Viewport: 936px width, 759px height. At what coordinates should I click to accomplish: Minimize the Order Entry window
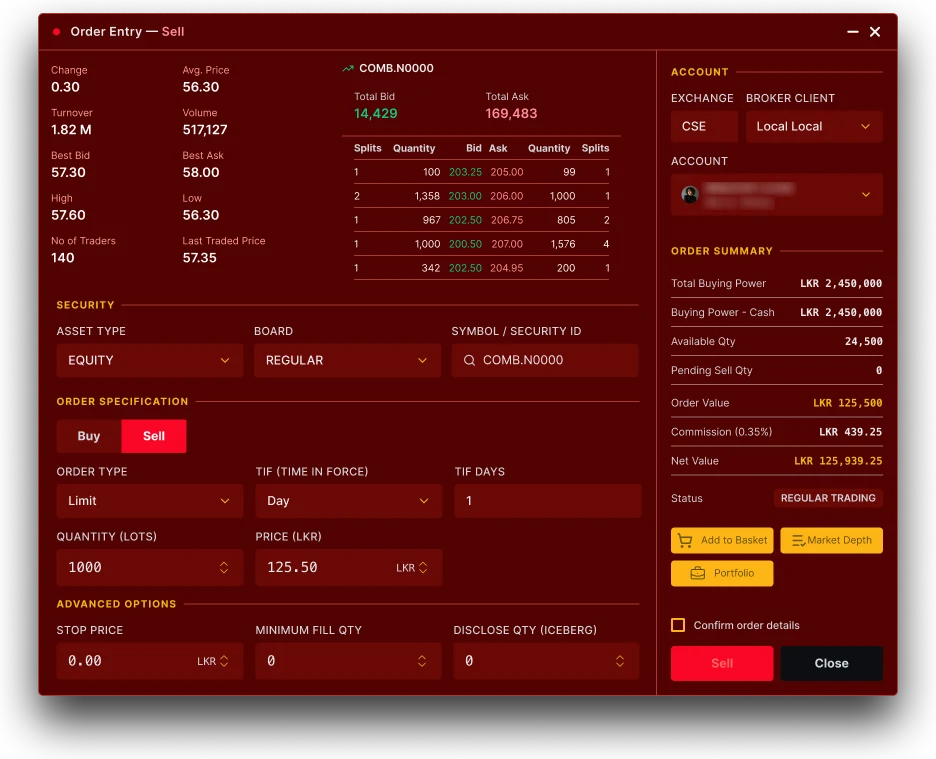tap(852, 32)
